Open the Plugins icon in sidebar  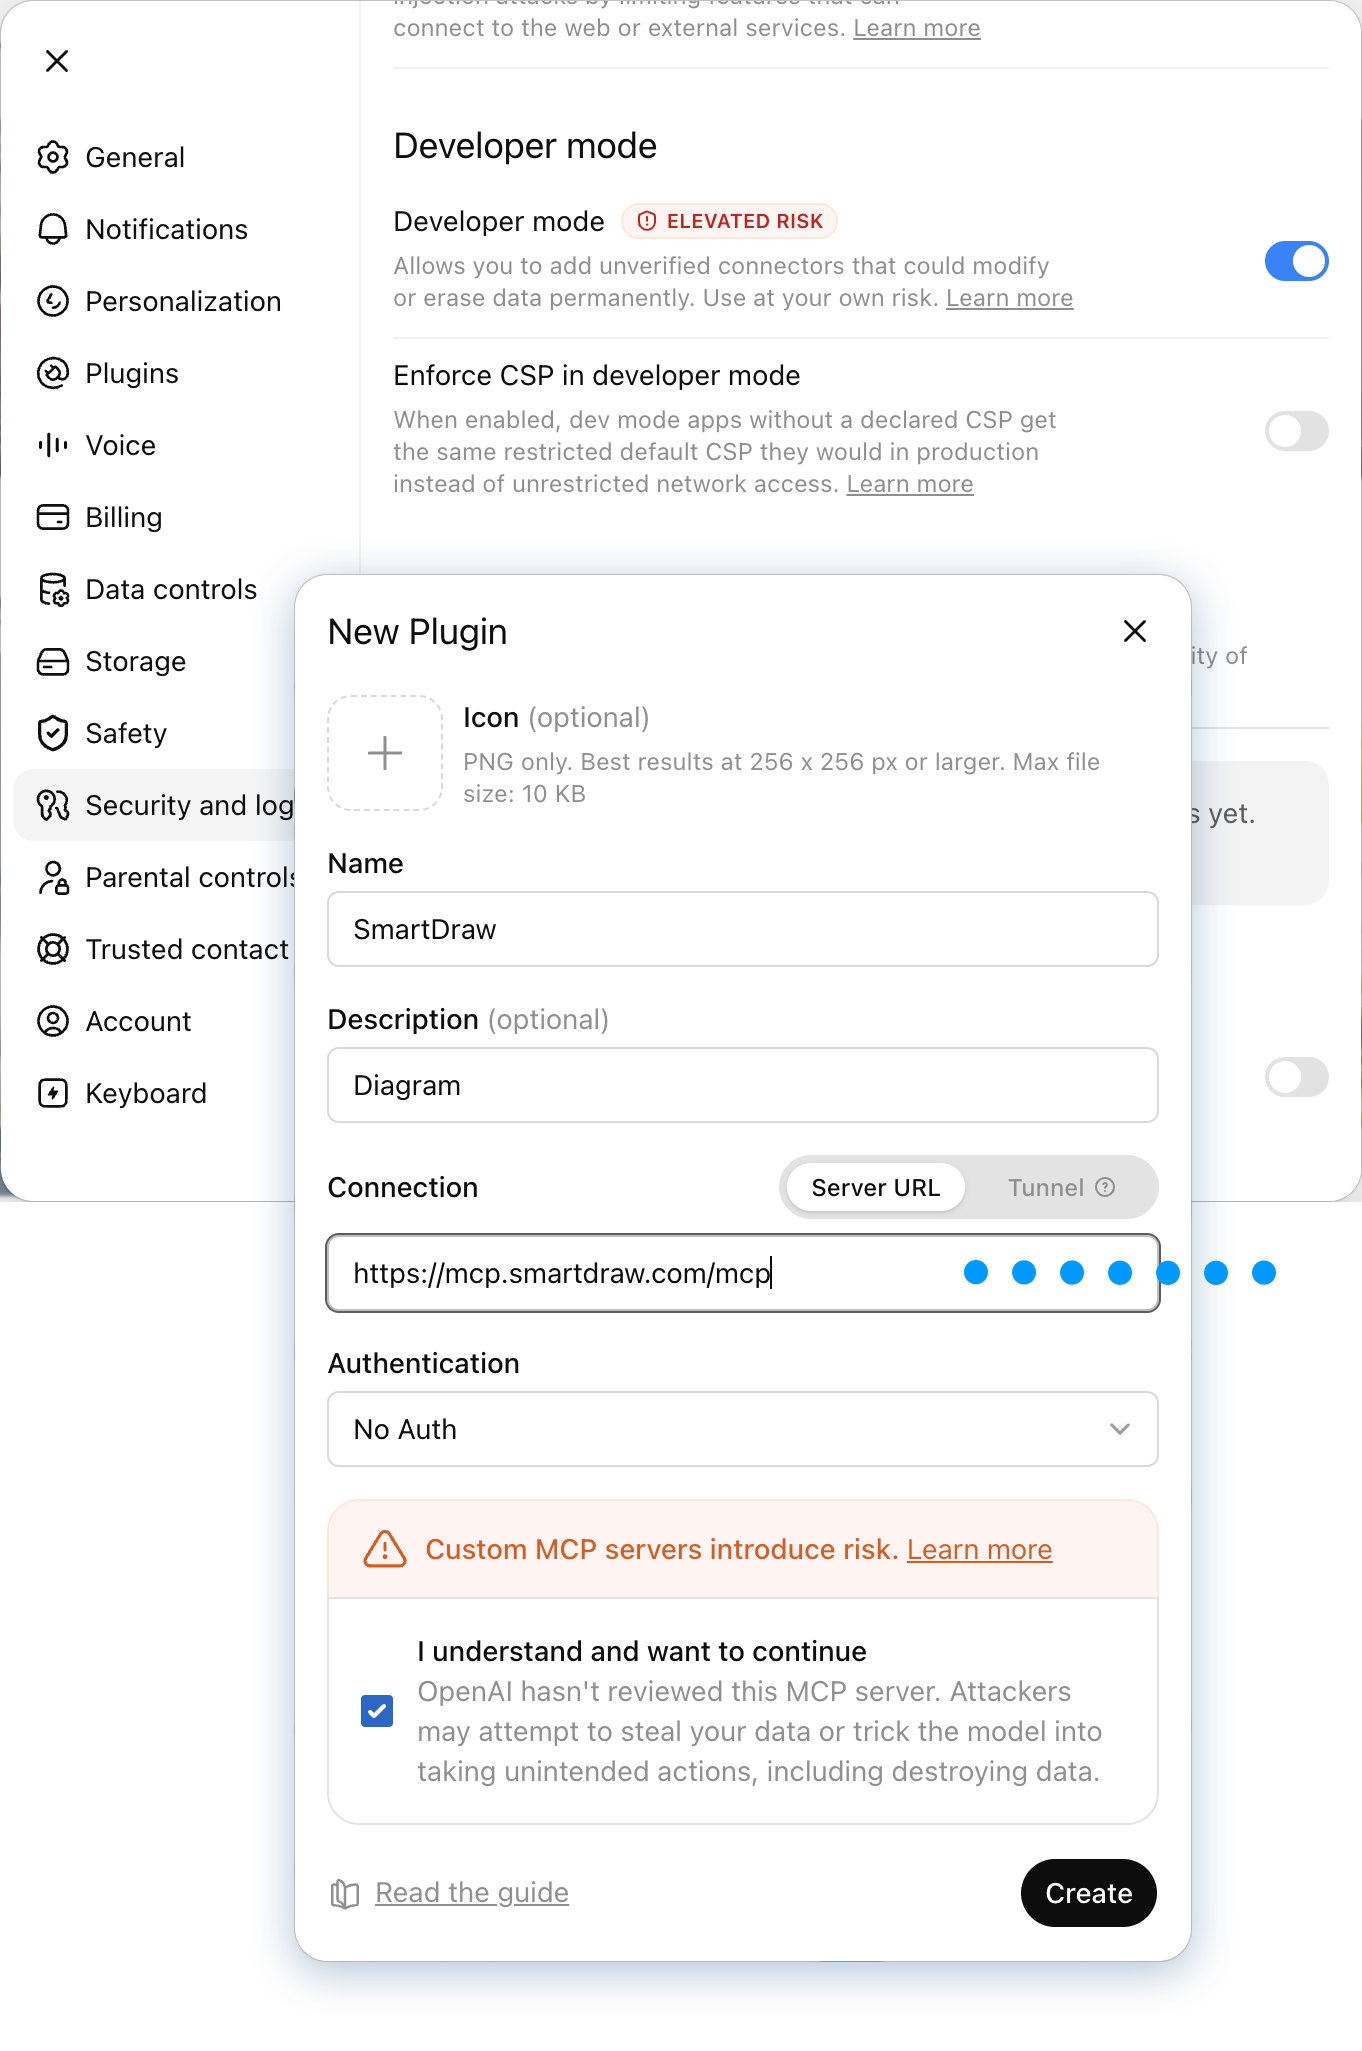coord(53,373)
